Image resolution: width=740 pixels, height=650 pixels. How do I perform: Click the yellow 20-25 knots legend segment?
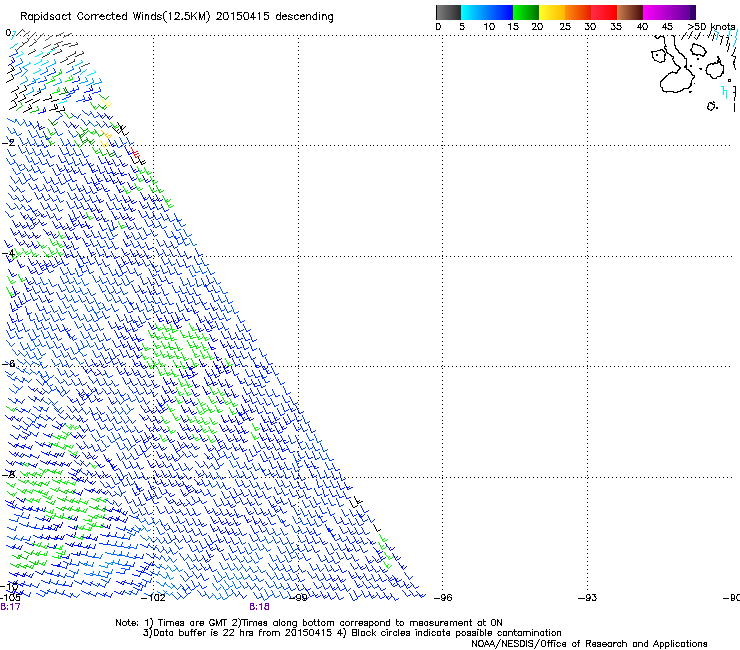pos(552,12)
